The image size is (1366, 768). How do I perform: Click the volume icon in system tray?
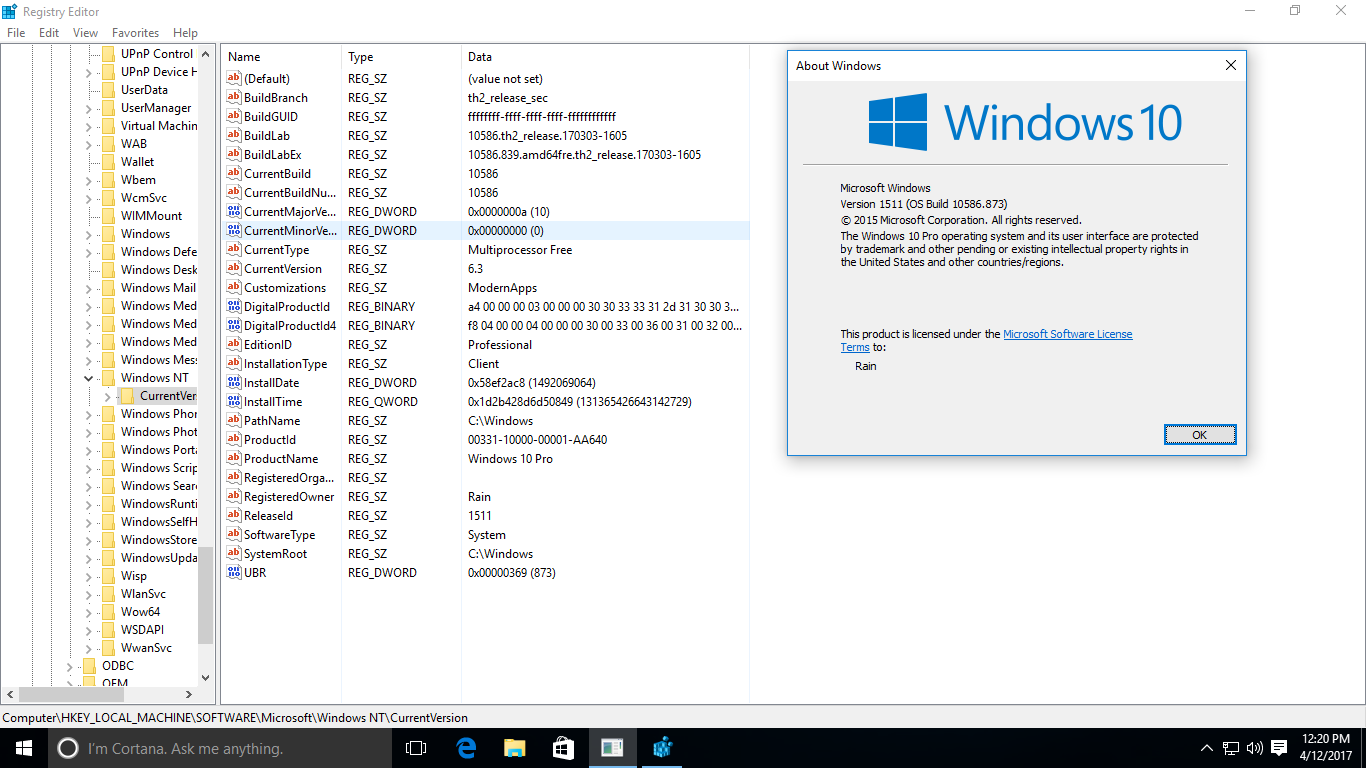click(x=1255, y=748)
